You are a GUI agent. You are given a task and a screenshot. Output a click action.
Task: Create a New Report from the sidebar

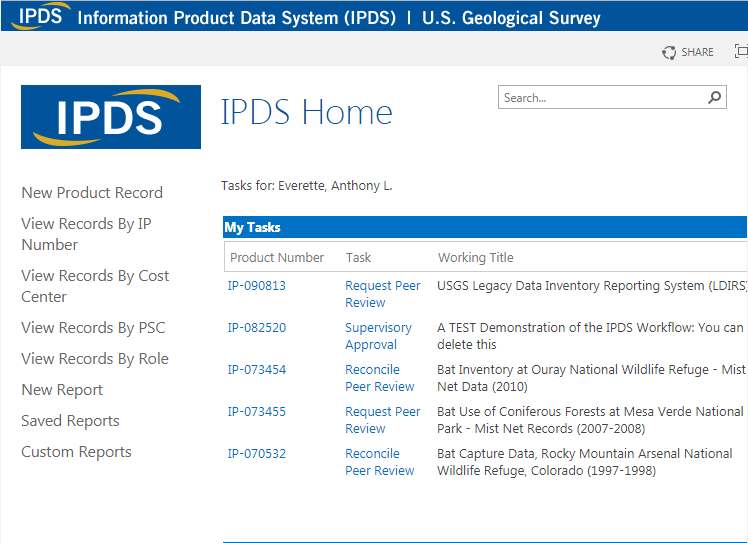(x=62, y=390)
